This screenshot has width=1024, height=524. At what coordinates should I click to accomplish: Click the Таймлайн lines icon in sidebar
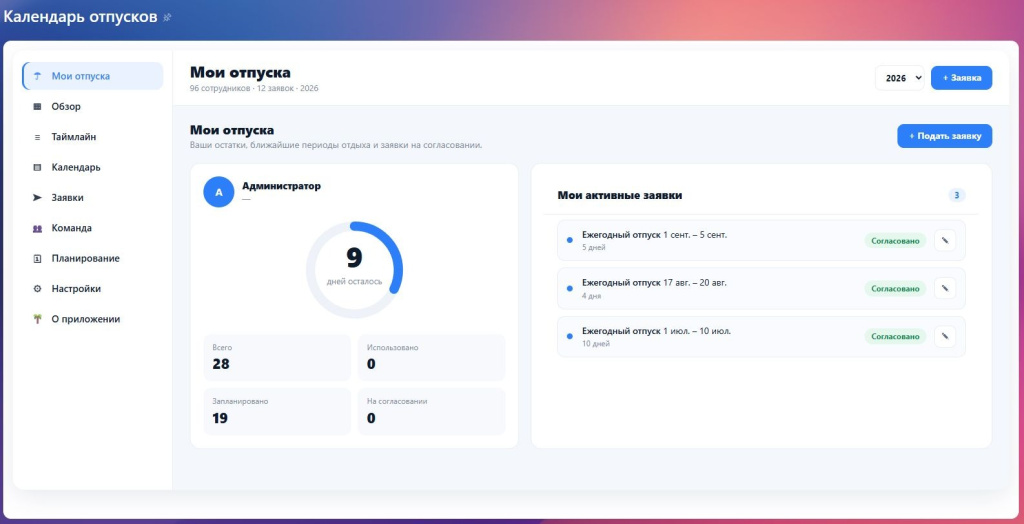(x=37, y=137)
